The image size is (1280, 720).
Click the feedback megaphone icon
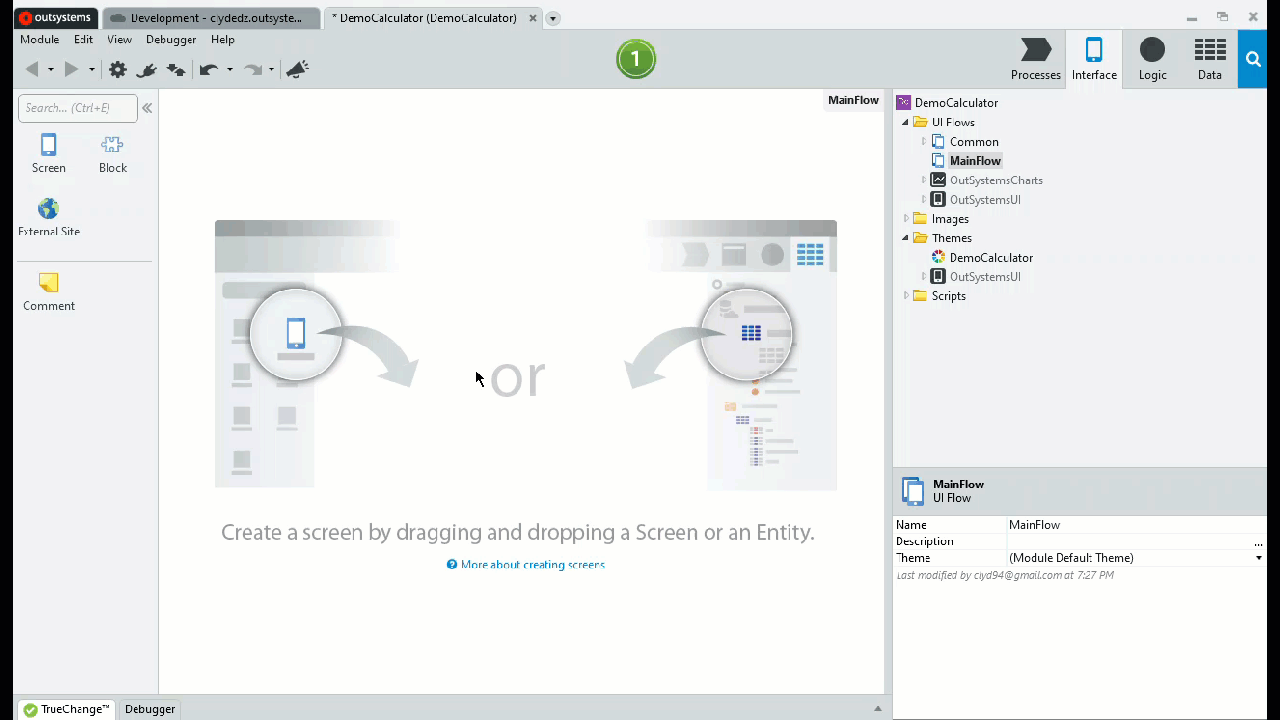pyautogui.click(x=297, y=69)
